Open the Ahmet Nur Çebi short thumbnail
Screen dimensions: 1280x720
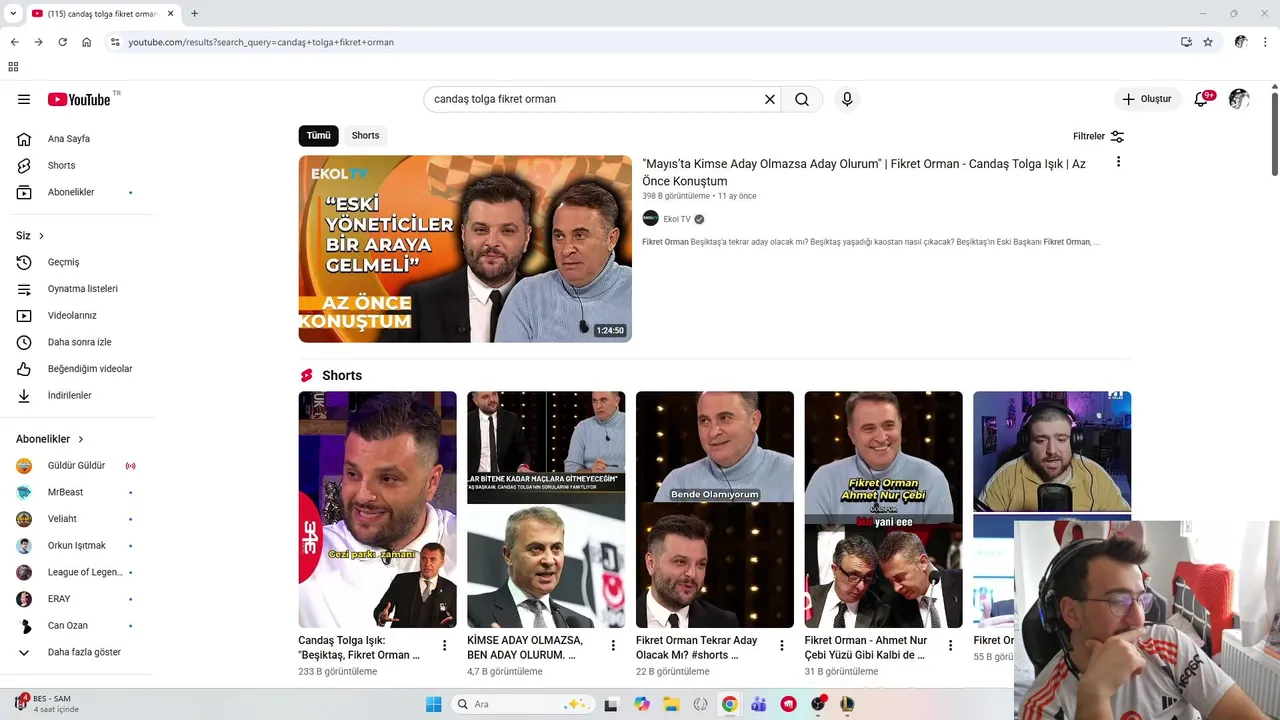[x=884, y=509]
